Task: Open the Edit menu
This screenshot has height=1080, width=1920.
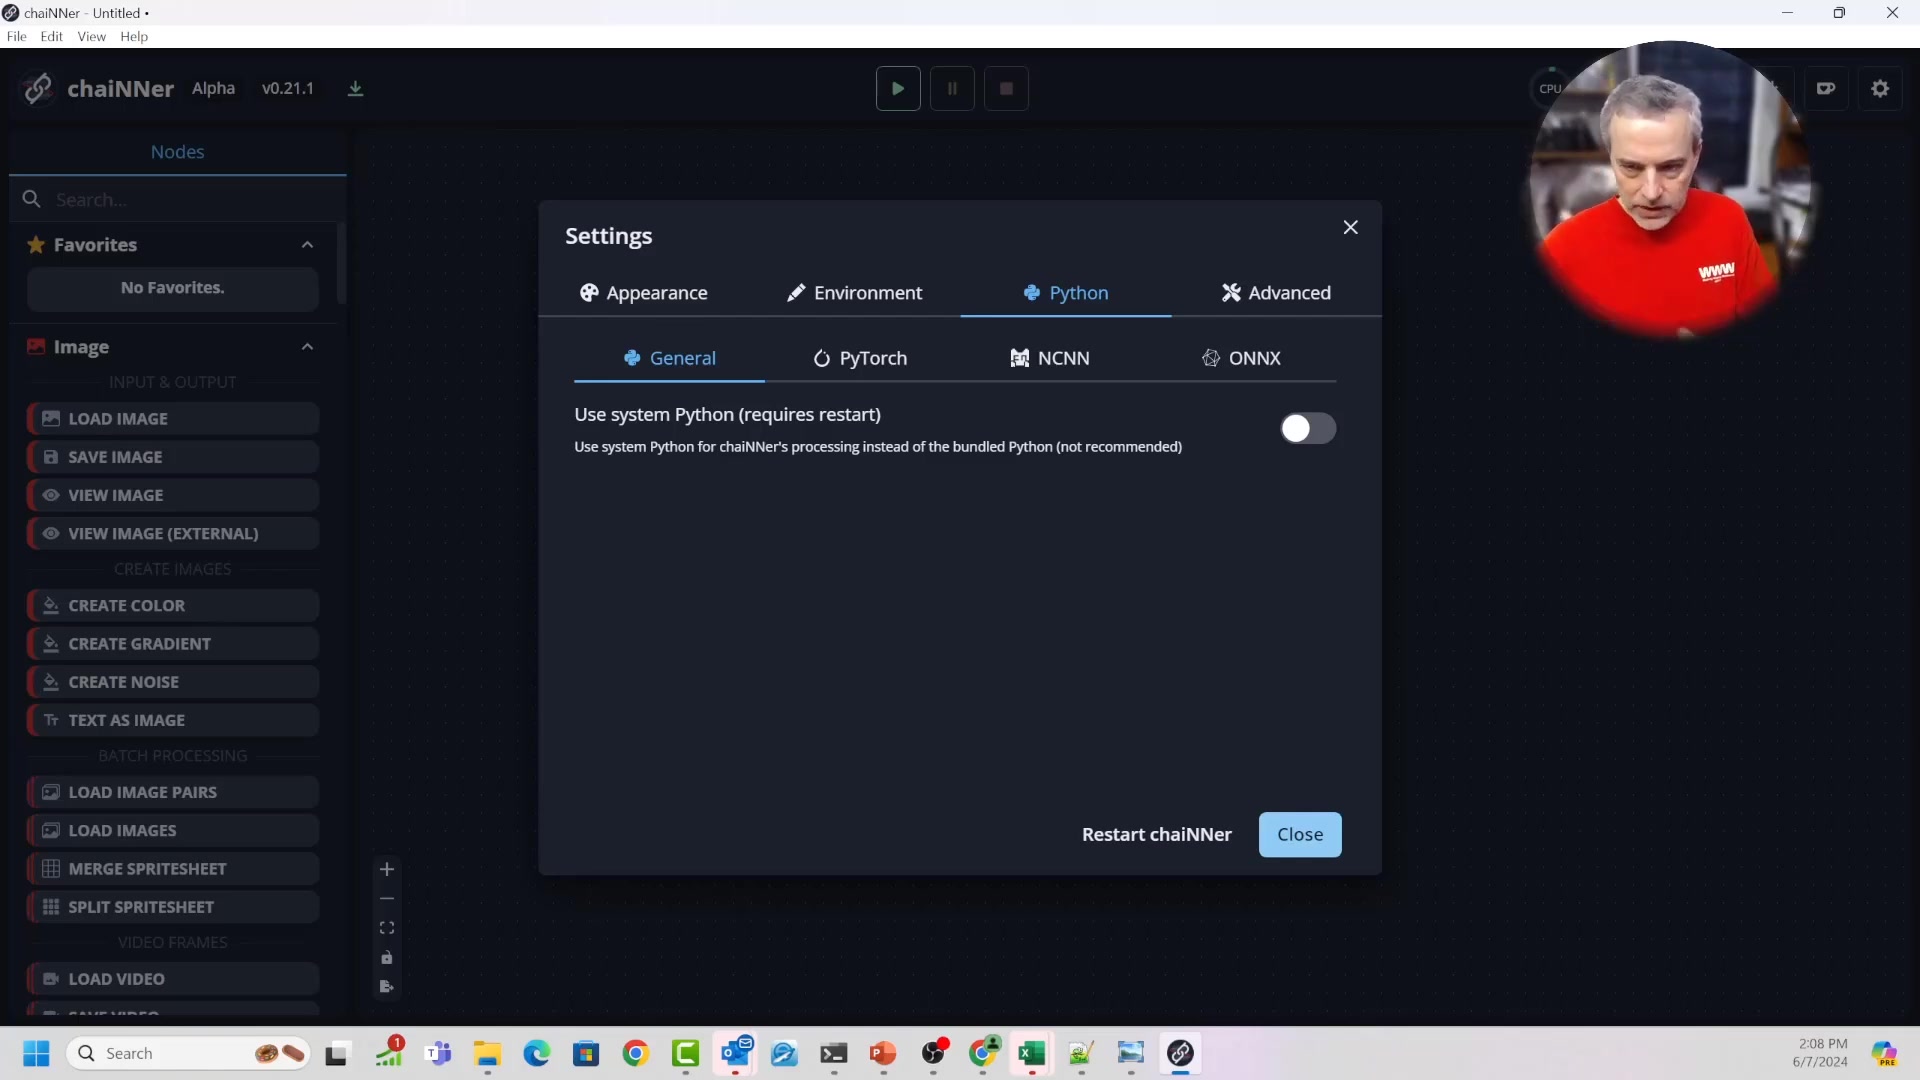Action: click(x=52, y=36)
